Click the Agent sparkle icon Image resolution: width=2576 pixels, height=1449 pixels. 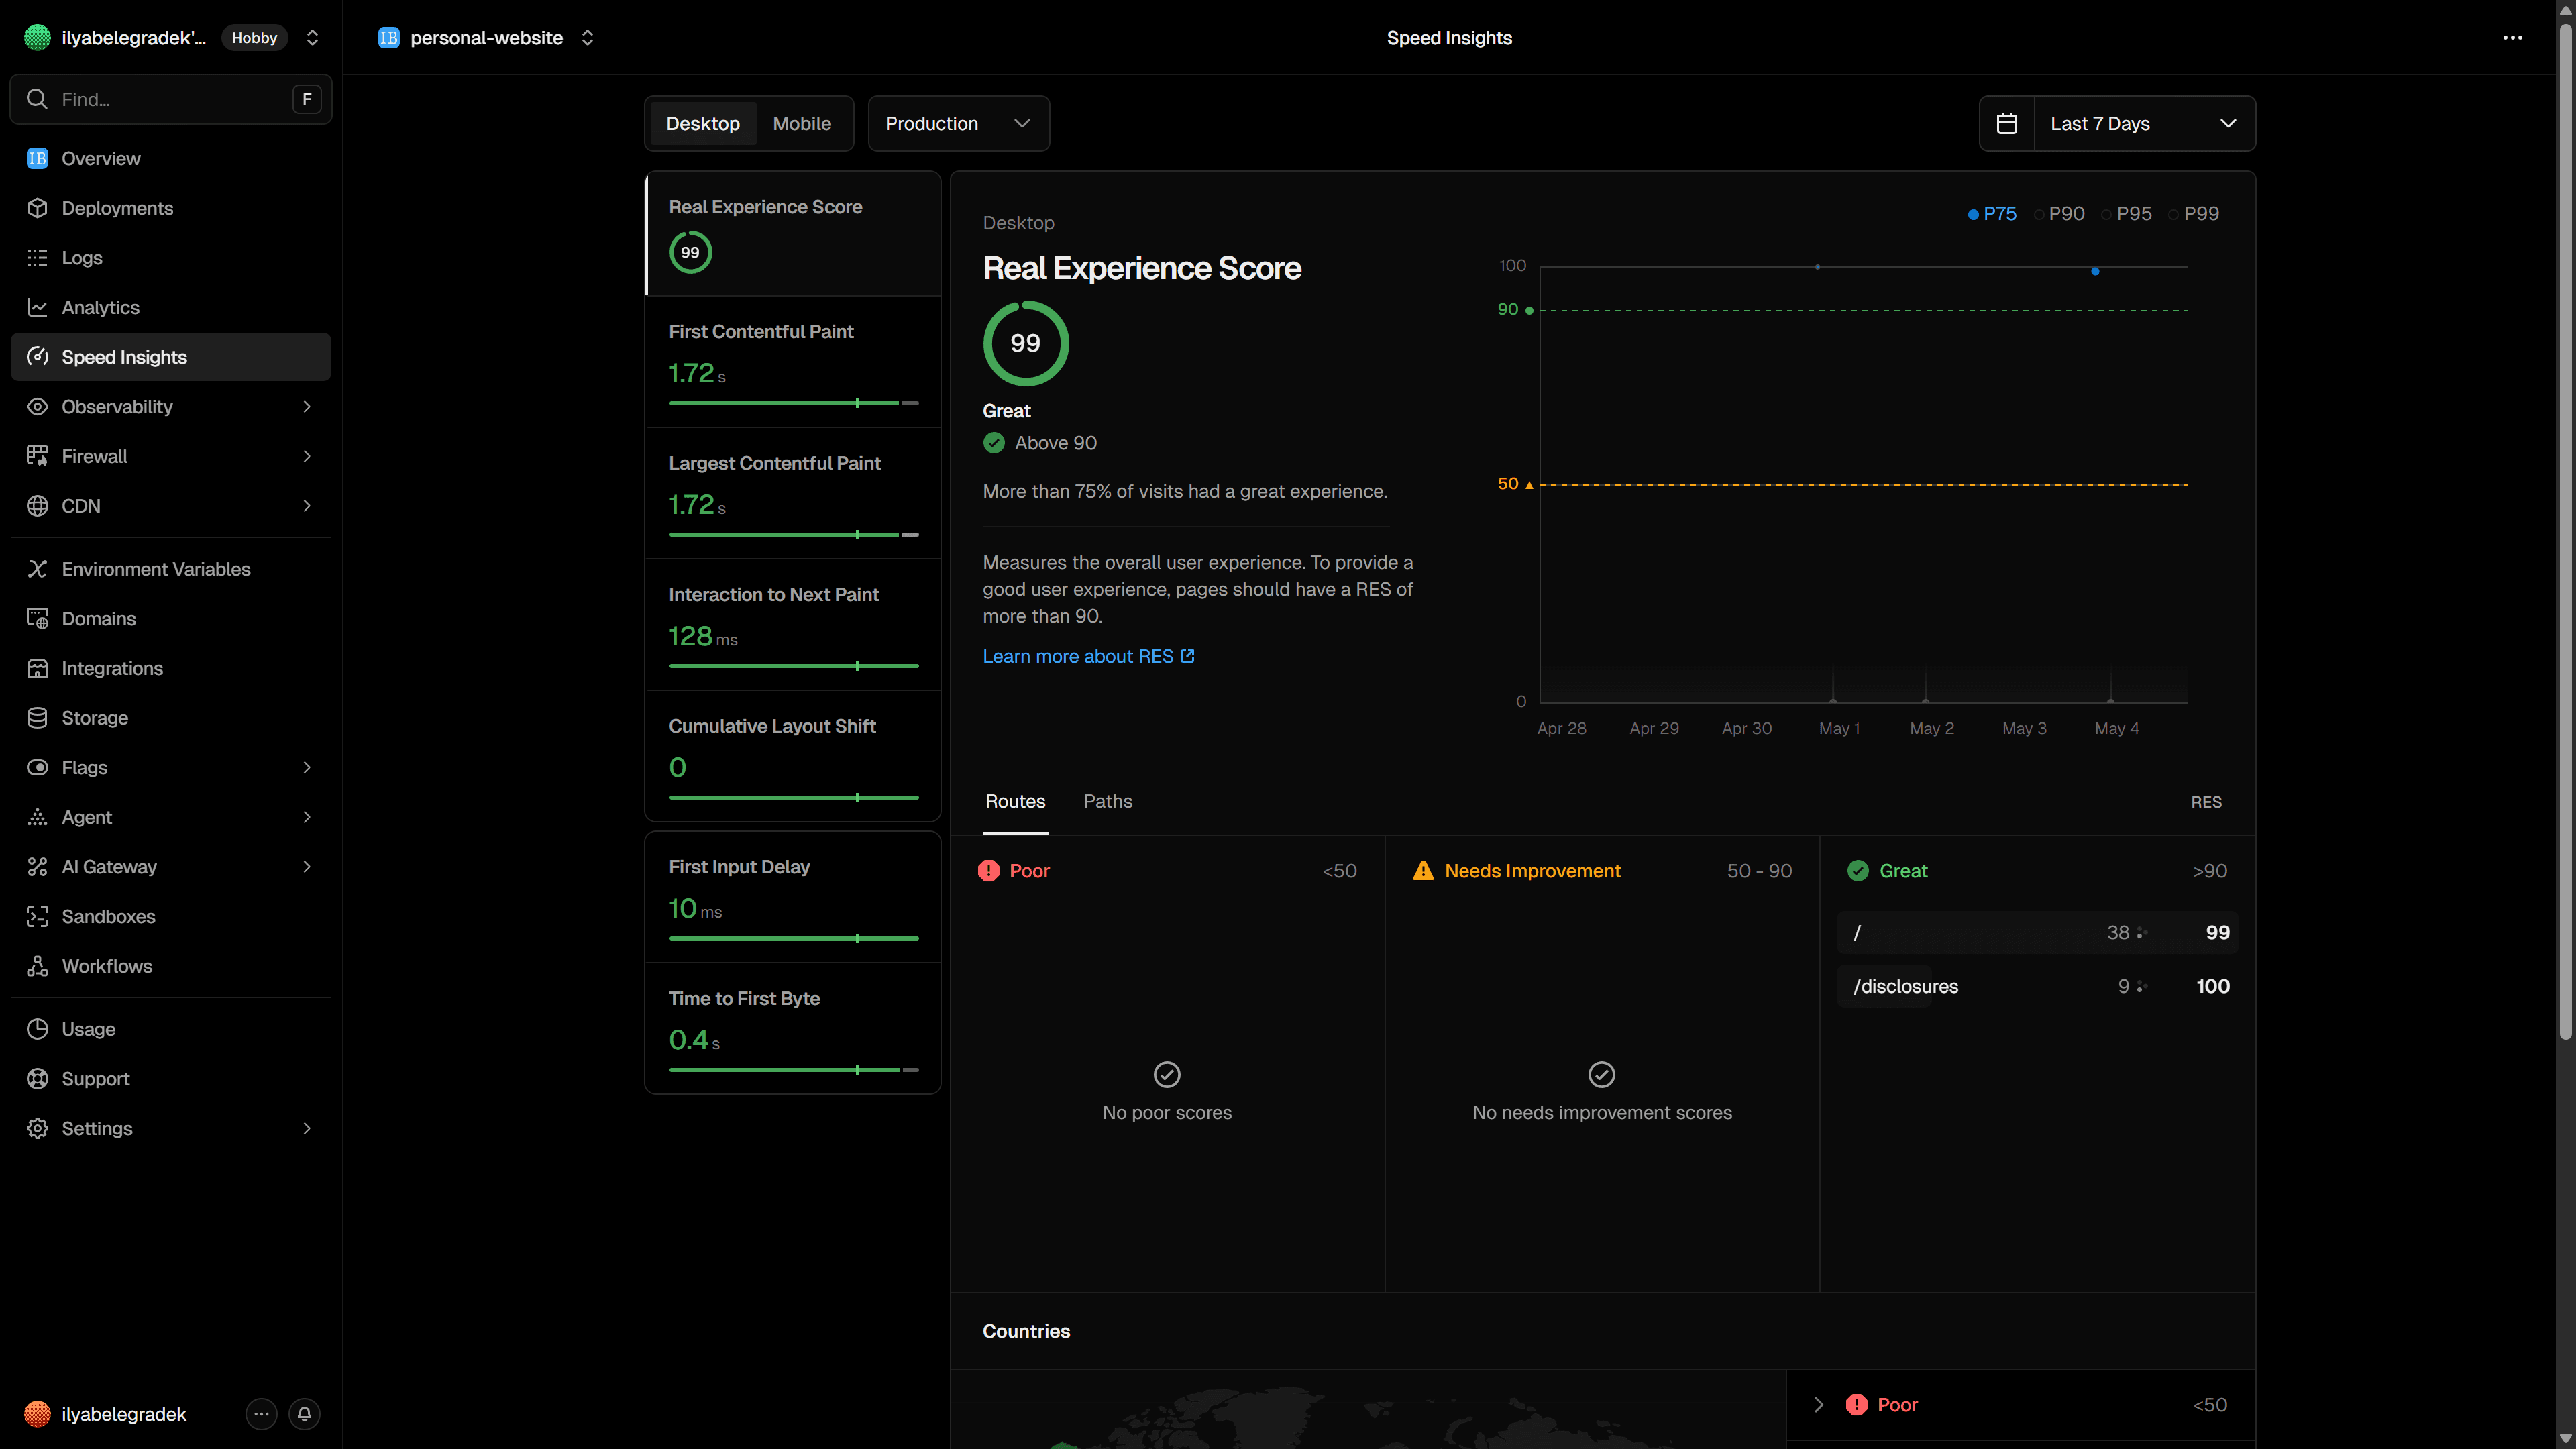pos(37,817)
